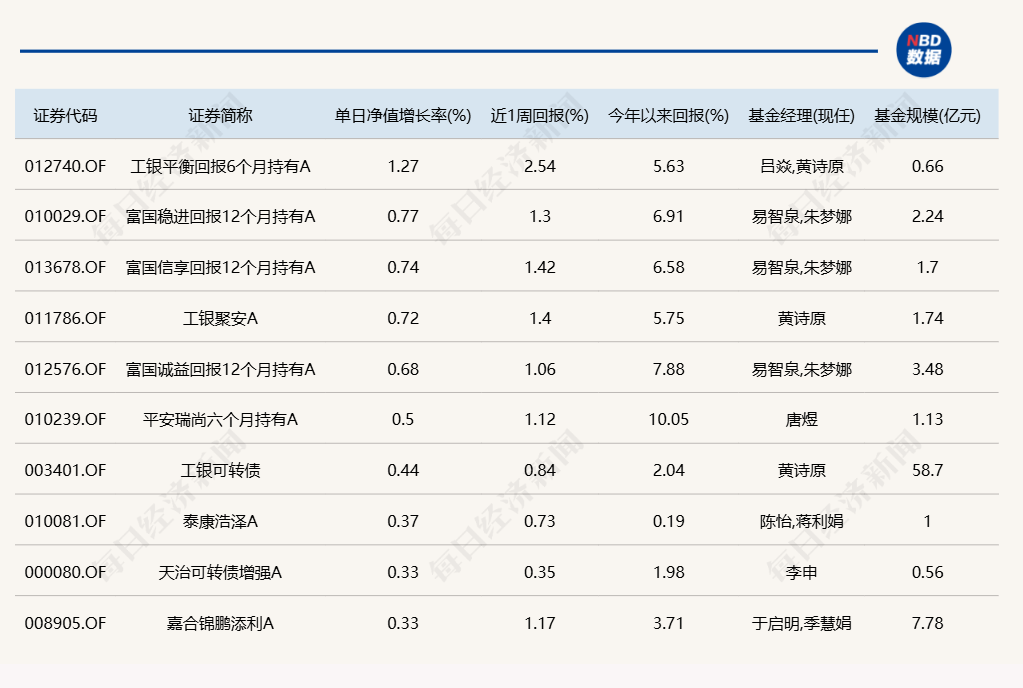The image size is (1023, 688).
Task: Select fund code 012740.OF
Action: [65, 166]
